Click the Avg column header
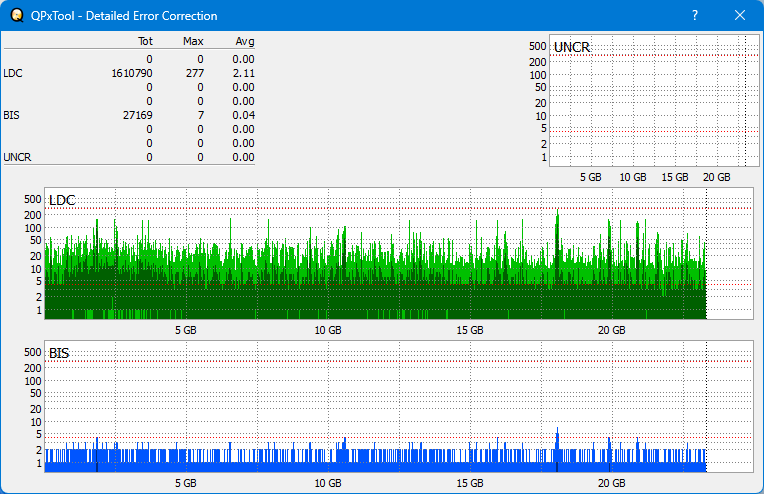 point(245,41)
